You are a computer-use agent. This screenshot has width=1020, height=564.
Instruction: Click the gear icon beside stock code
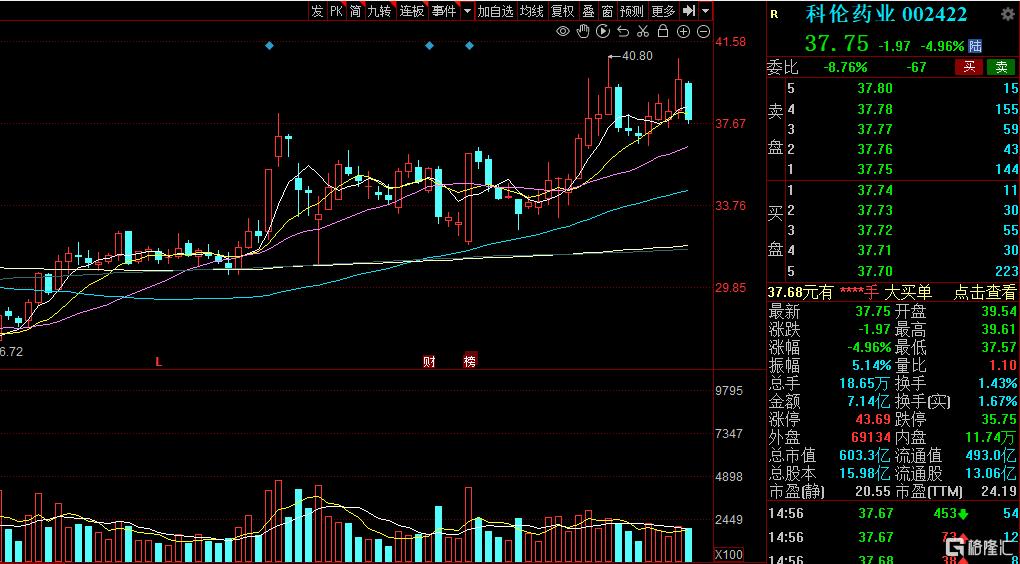click(1006, 14)
